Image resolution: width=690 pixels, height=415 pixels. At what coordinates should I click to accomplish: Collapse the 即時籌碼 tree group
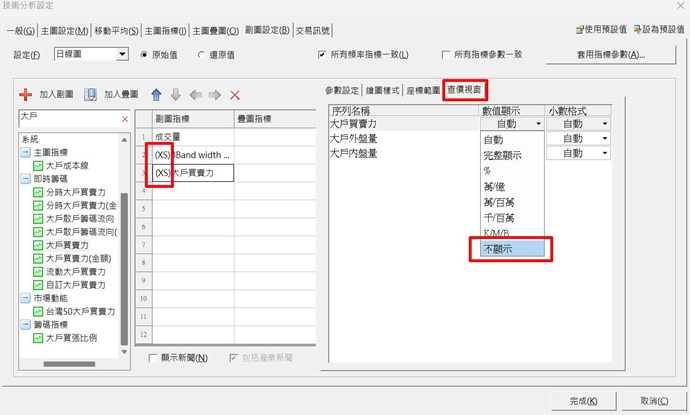click(24, 179)
